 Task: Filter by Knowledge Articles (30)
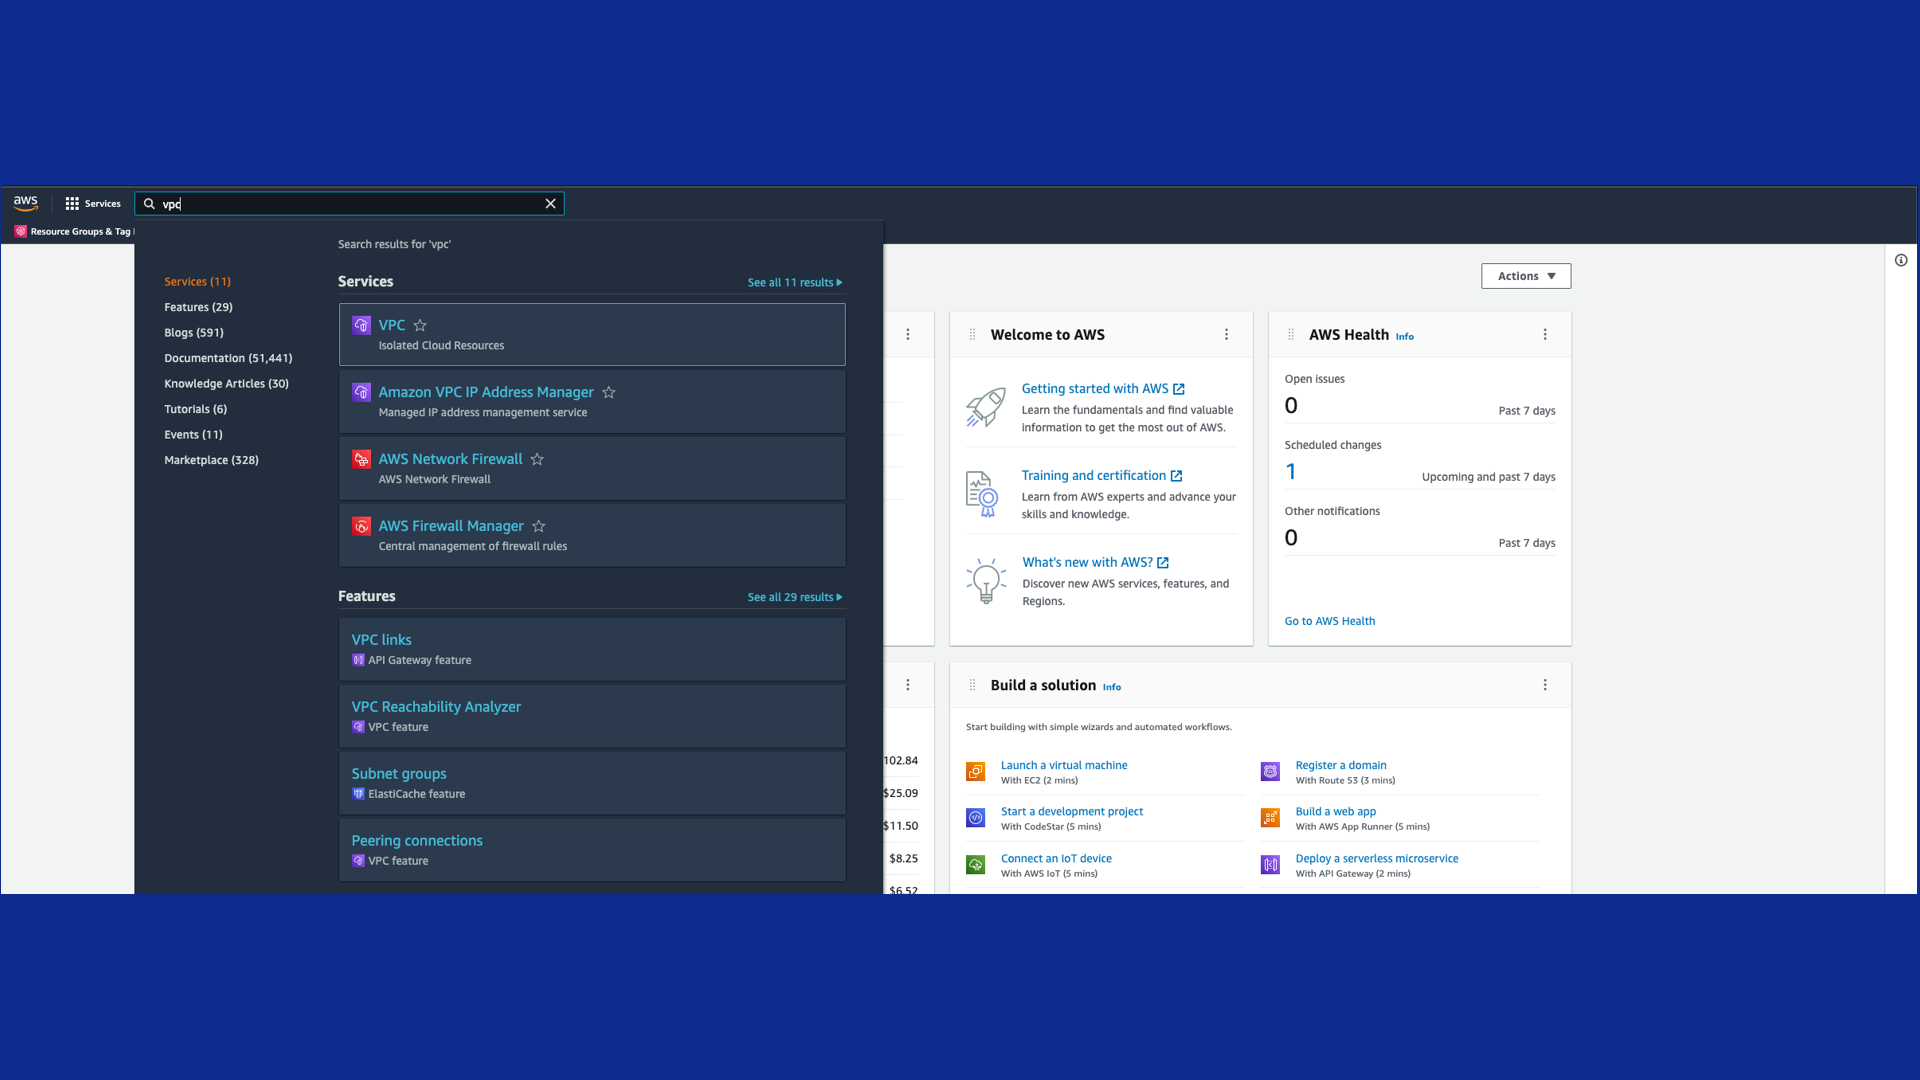(226, 384)
